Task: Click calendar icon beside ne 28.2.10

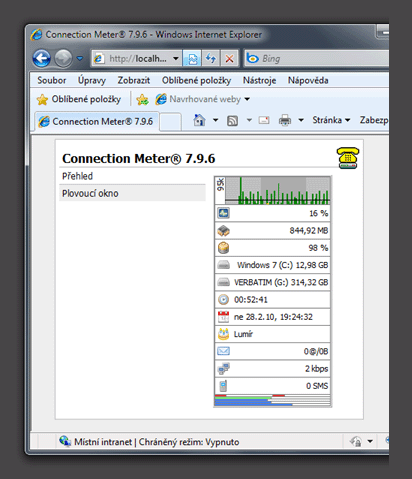Action: (x=223, y=317)
